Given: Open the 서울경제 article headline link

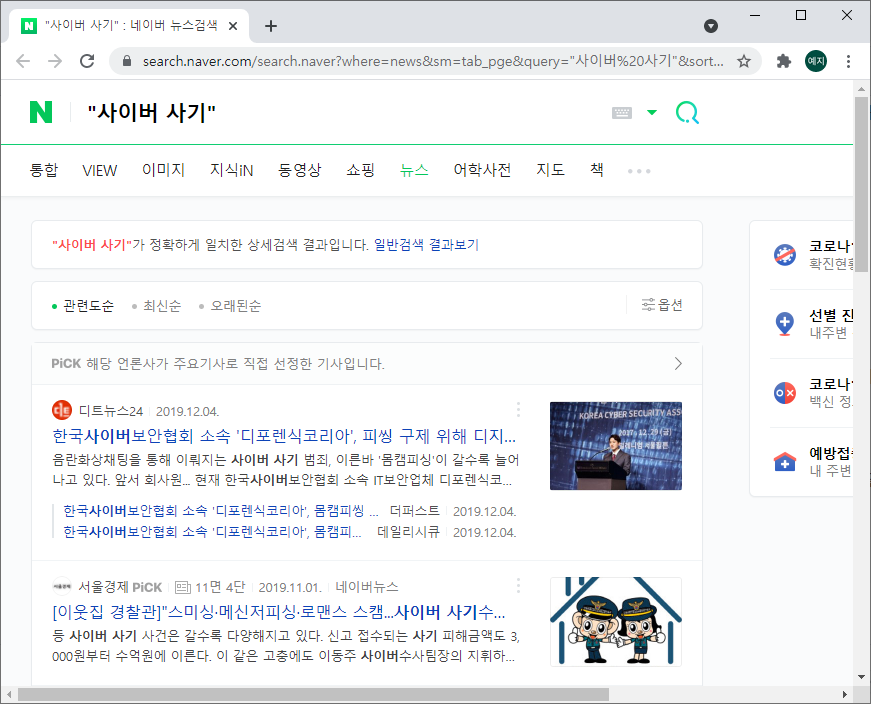Looking at the screenshot, I should (280, 612).
